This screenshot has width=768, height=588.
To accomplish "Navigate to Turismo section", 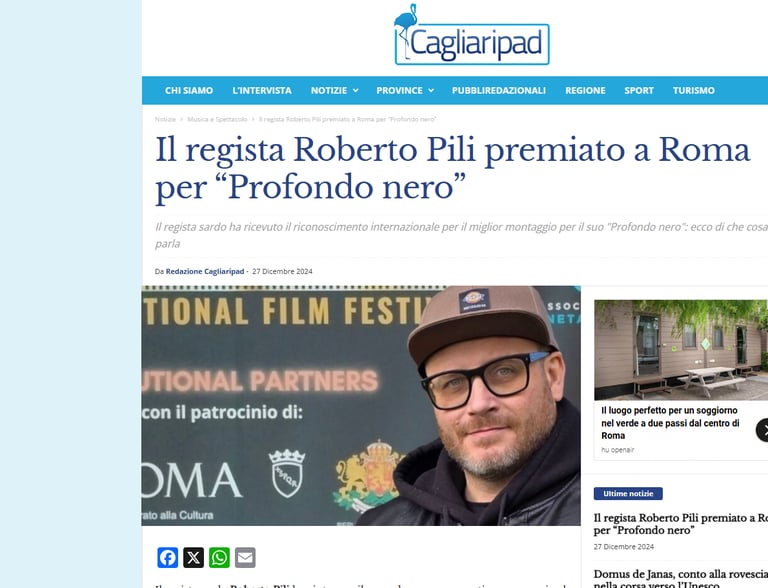I will (694, 91).
